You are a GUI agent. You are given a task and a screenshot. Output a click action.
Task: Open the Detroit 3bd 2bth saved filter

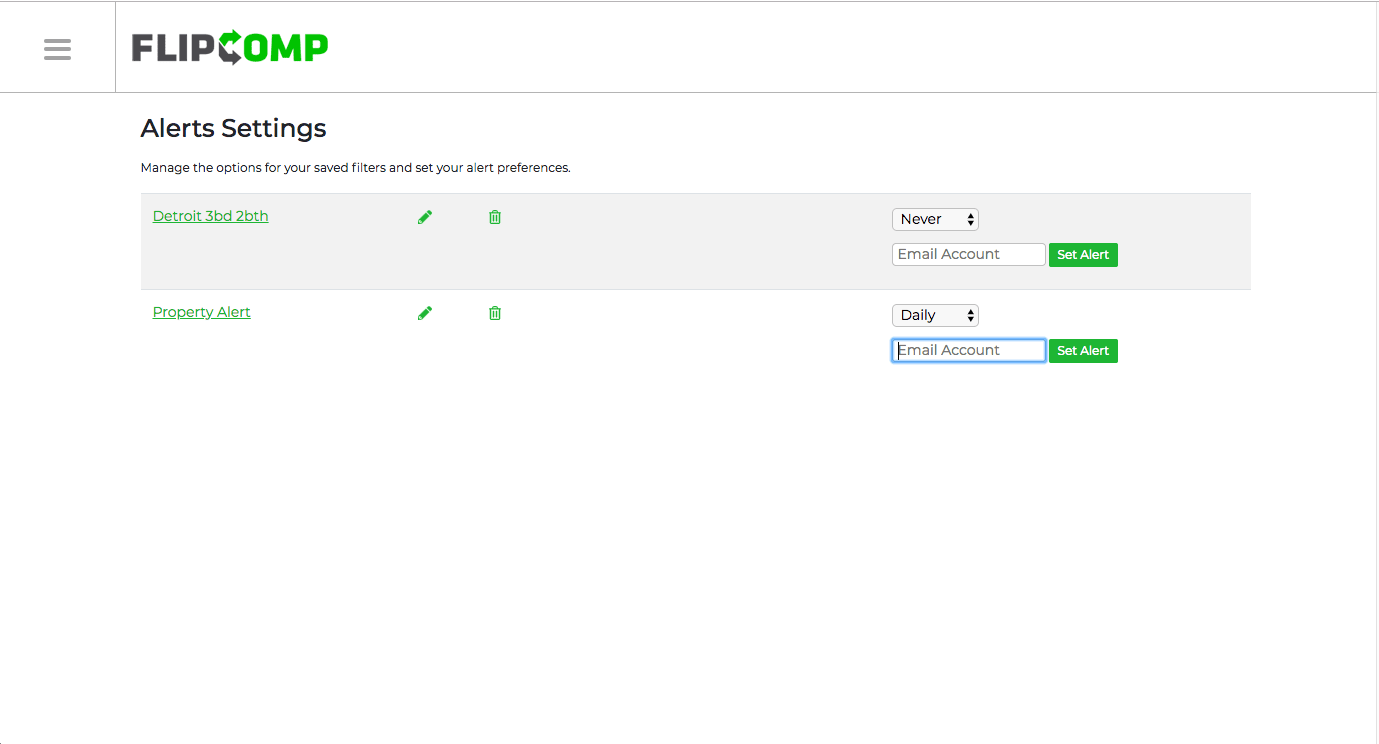210,216
